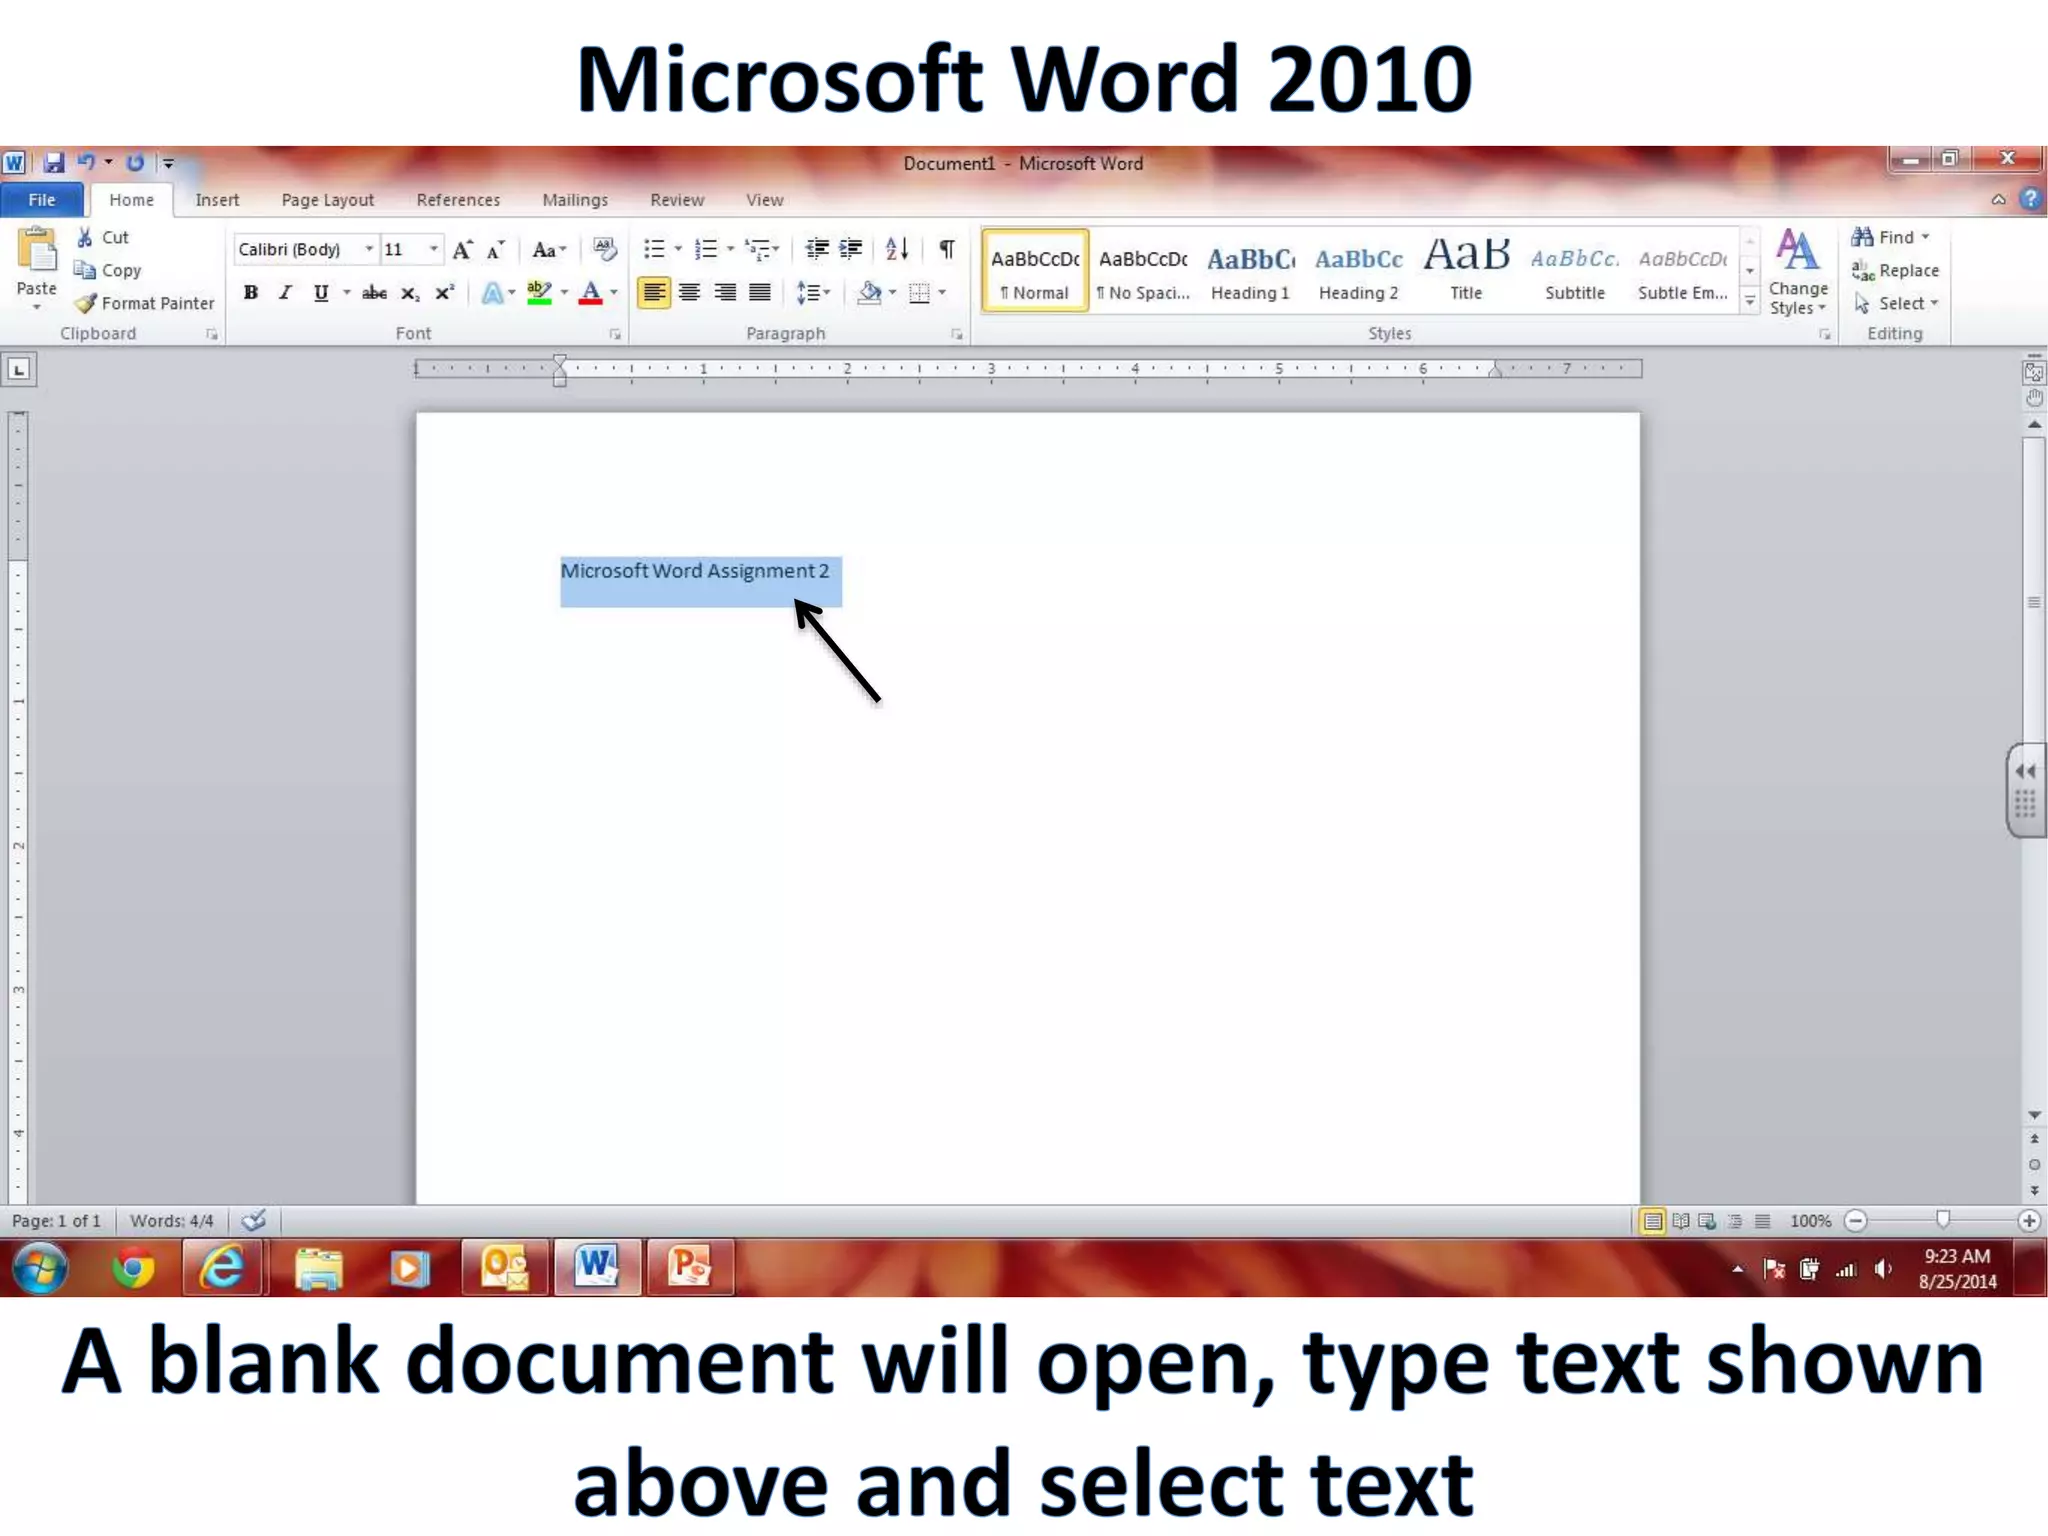
Task: Open the File tab
Action: click(42, 200)
